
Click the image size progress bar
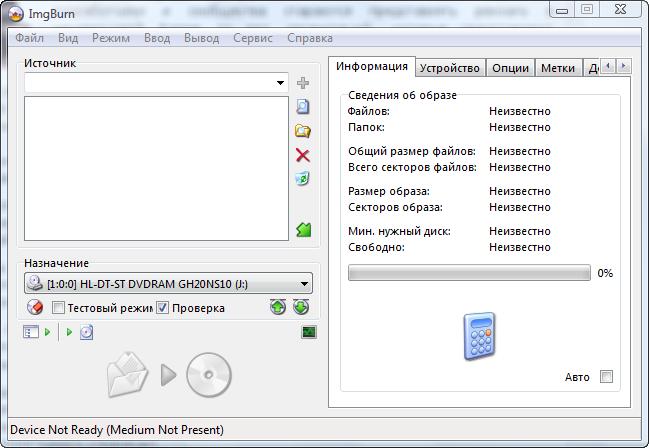pos(469,273)
